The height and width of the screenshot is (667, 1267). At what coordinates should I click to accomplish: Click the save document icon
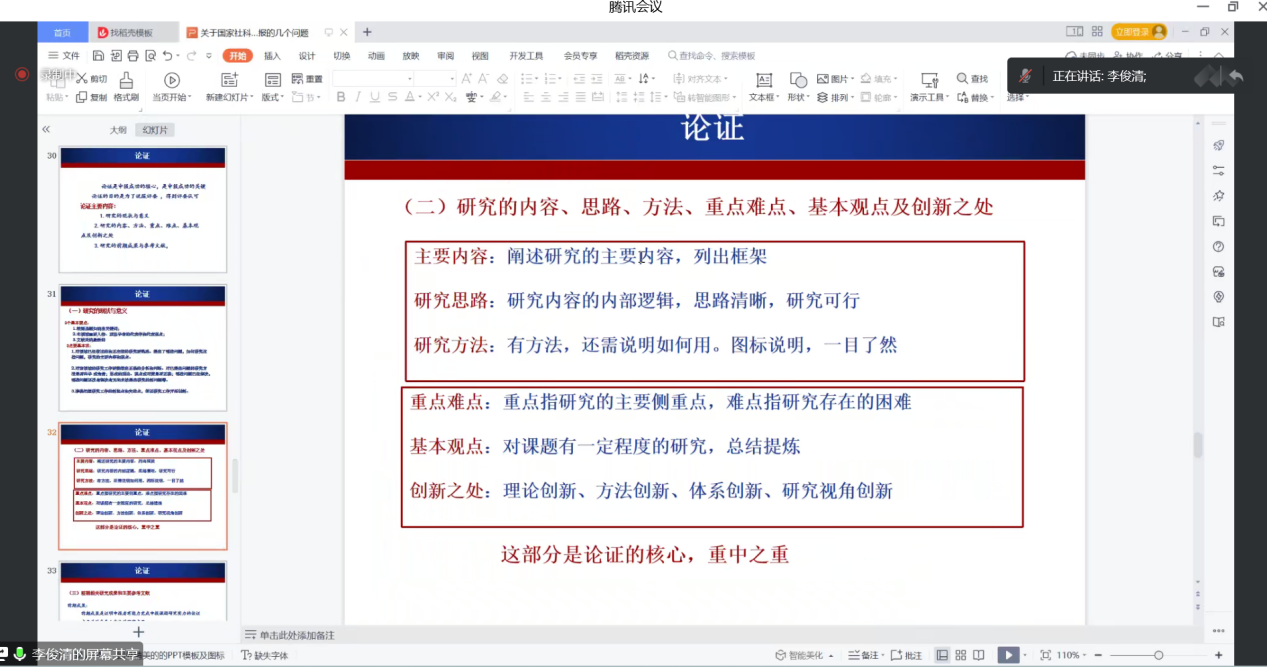(99, 56)
